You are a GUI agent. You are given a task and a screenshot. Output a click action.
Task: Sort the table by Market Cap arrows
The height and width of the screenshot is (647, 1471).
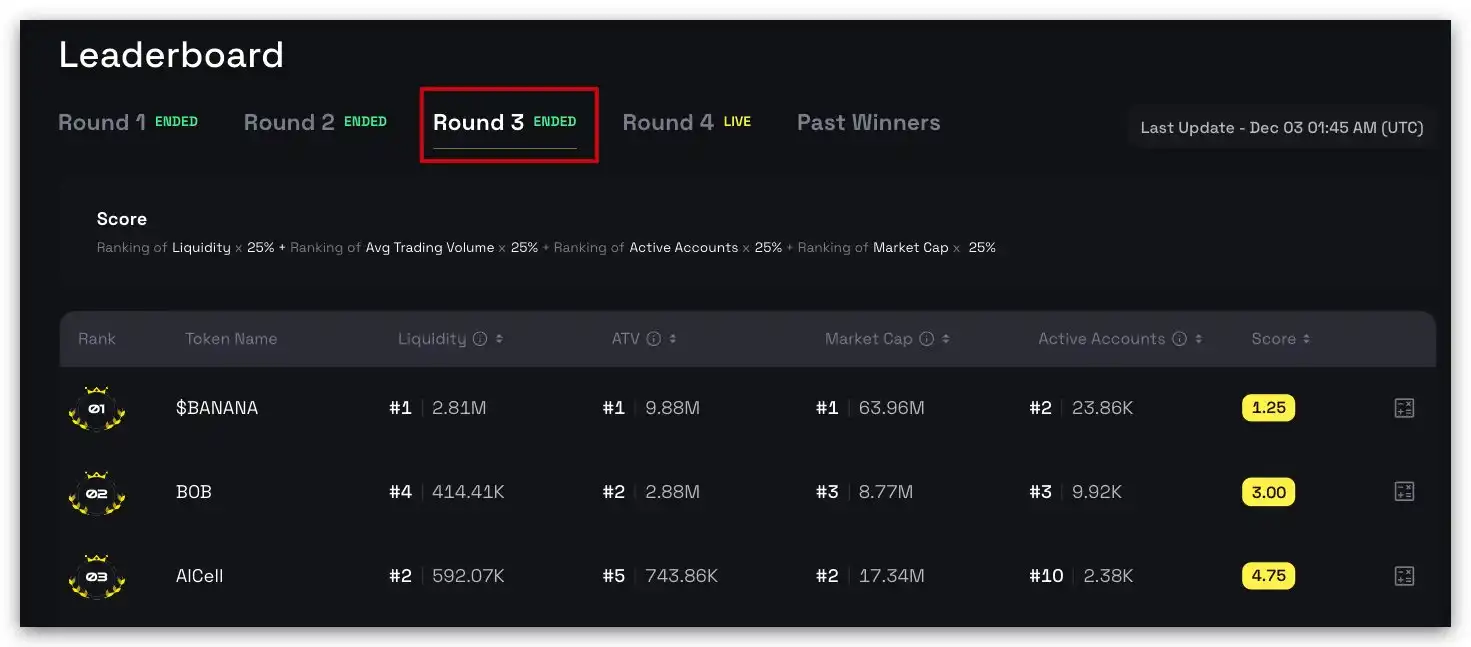click(x=946, y=339)
